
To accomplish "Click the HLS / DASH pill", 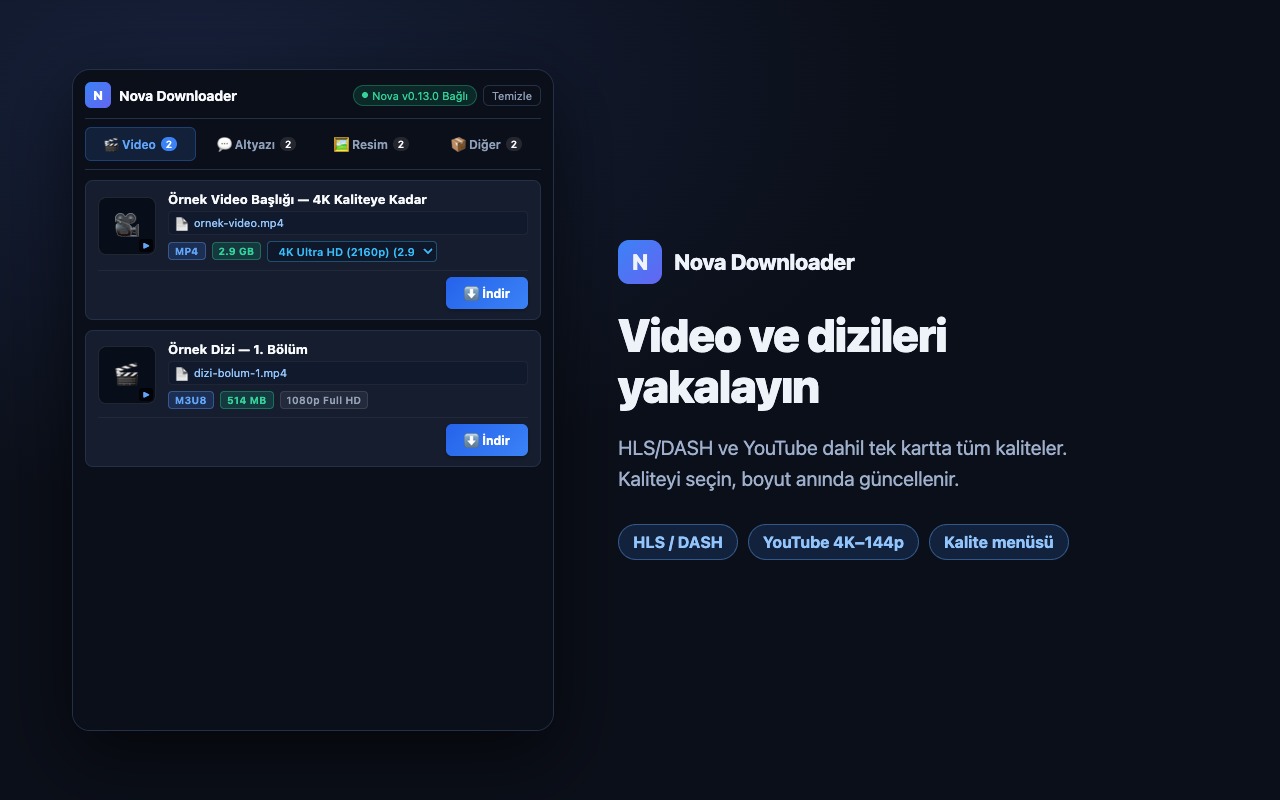I will point(678,542).
